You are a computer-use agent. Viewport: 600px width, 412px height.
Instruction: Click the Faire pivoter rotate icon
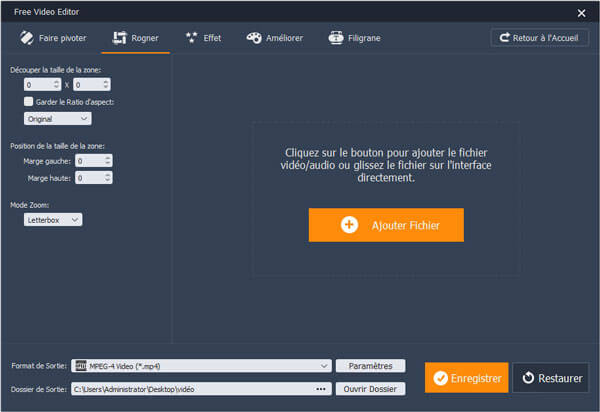tap(24, 39)
